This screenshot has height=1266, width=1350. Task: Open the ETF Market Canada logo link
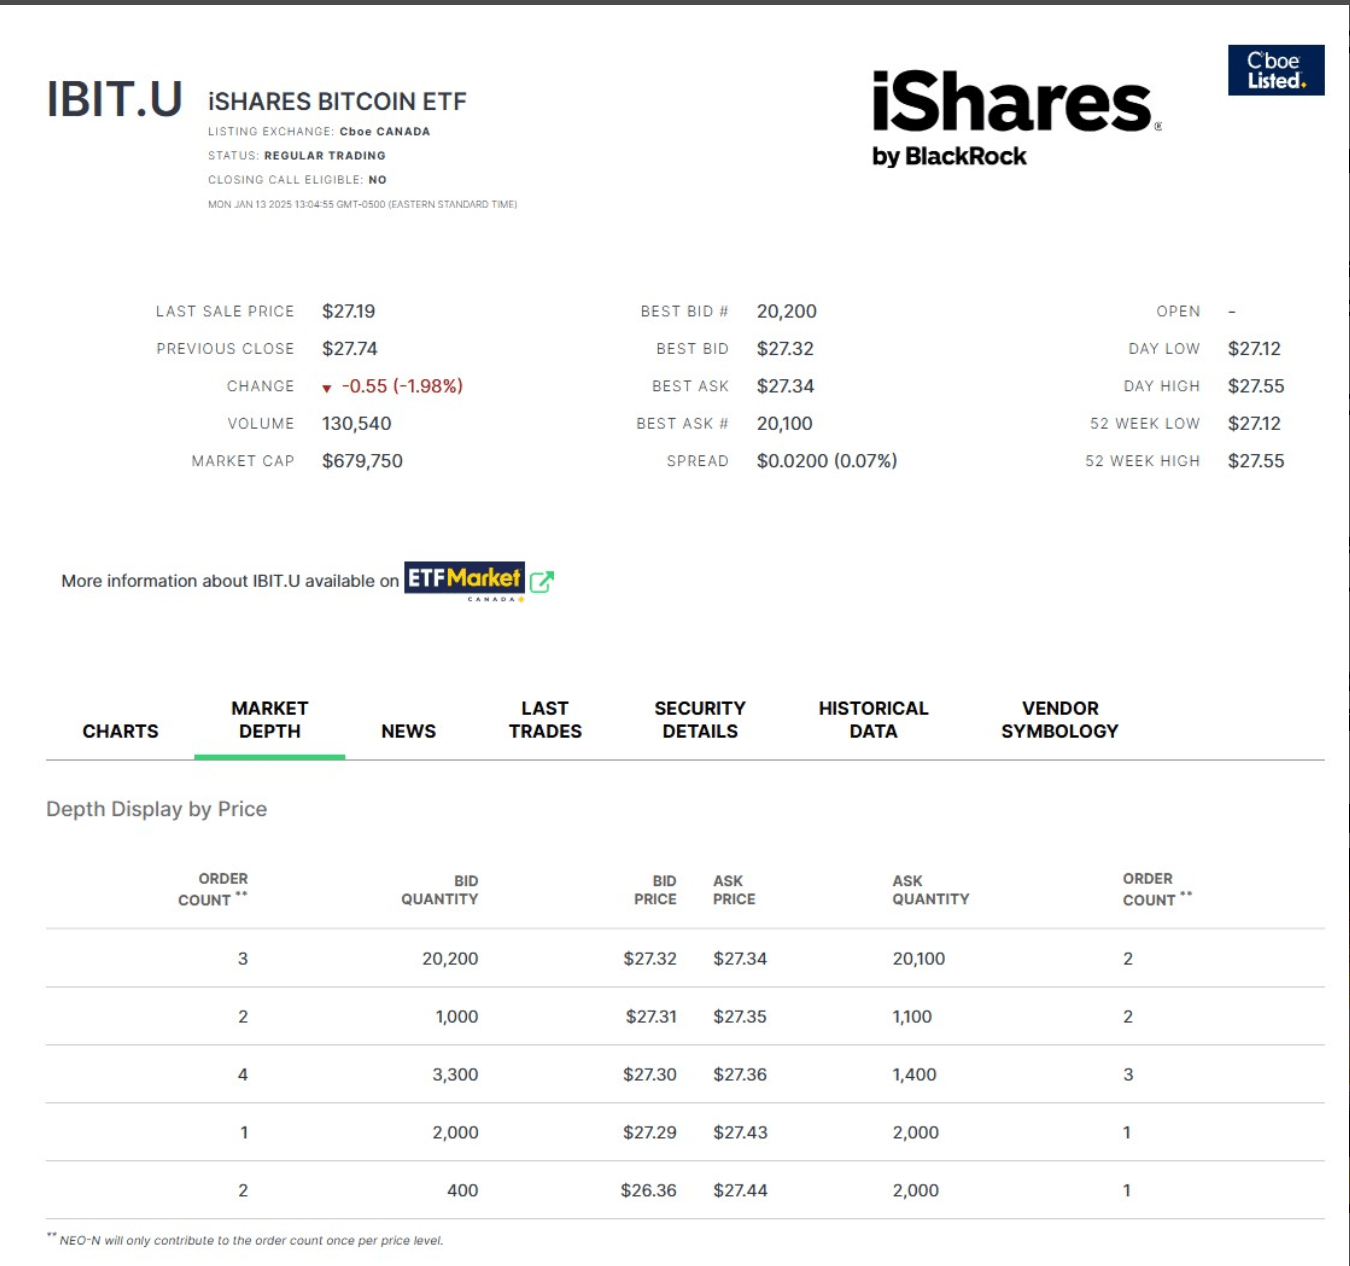click(464, 581)
